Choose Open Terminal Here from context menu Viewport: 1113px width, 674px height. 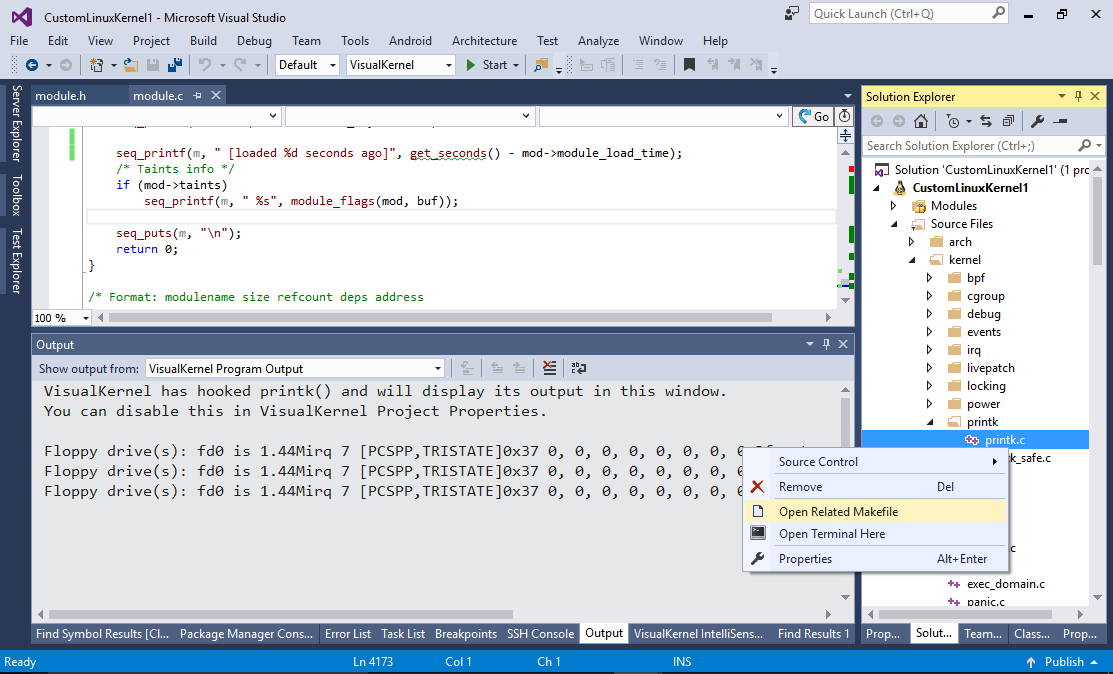tap(876, 534)
